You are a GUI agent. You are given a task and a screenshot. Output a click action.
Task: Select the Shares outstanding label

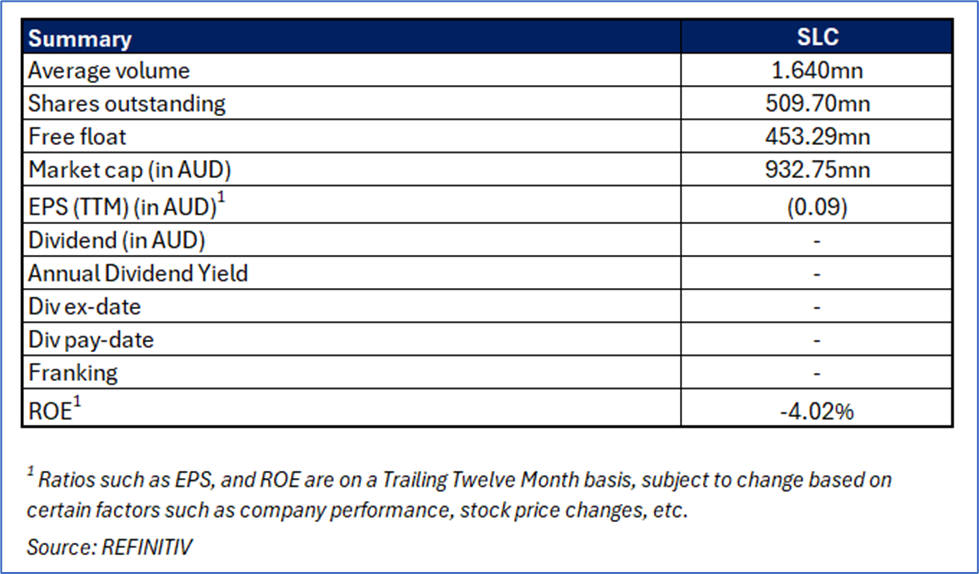(127, 103)
